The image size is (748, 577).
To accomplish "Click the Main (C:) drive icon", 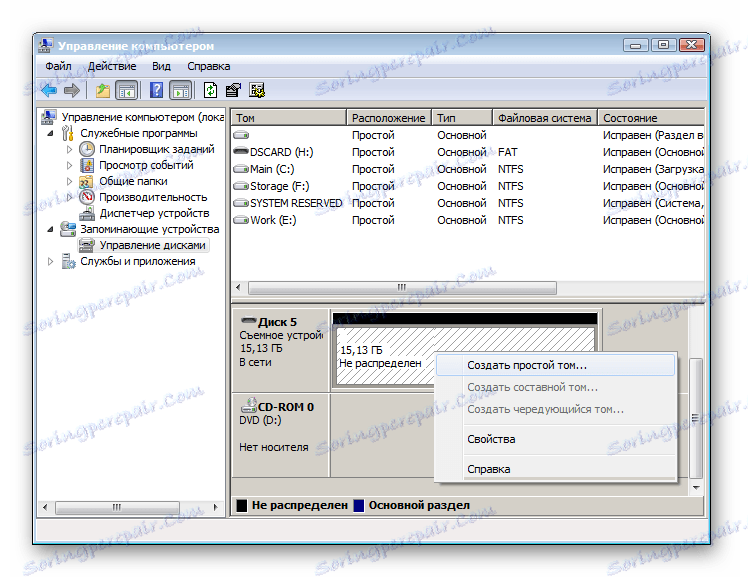I will click(x=241, y=169).
